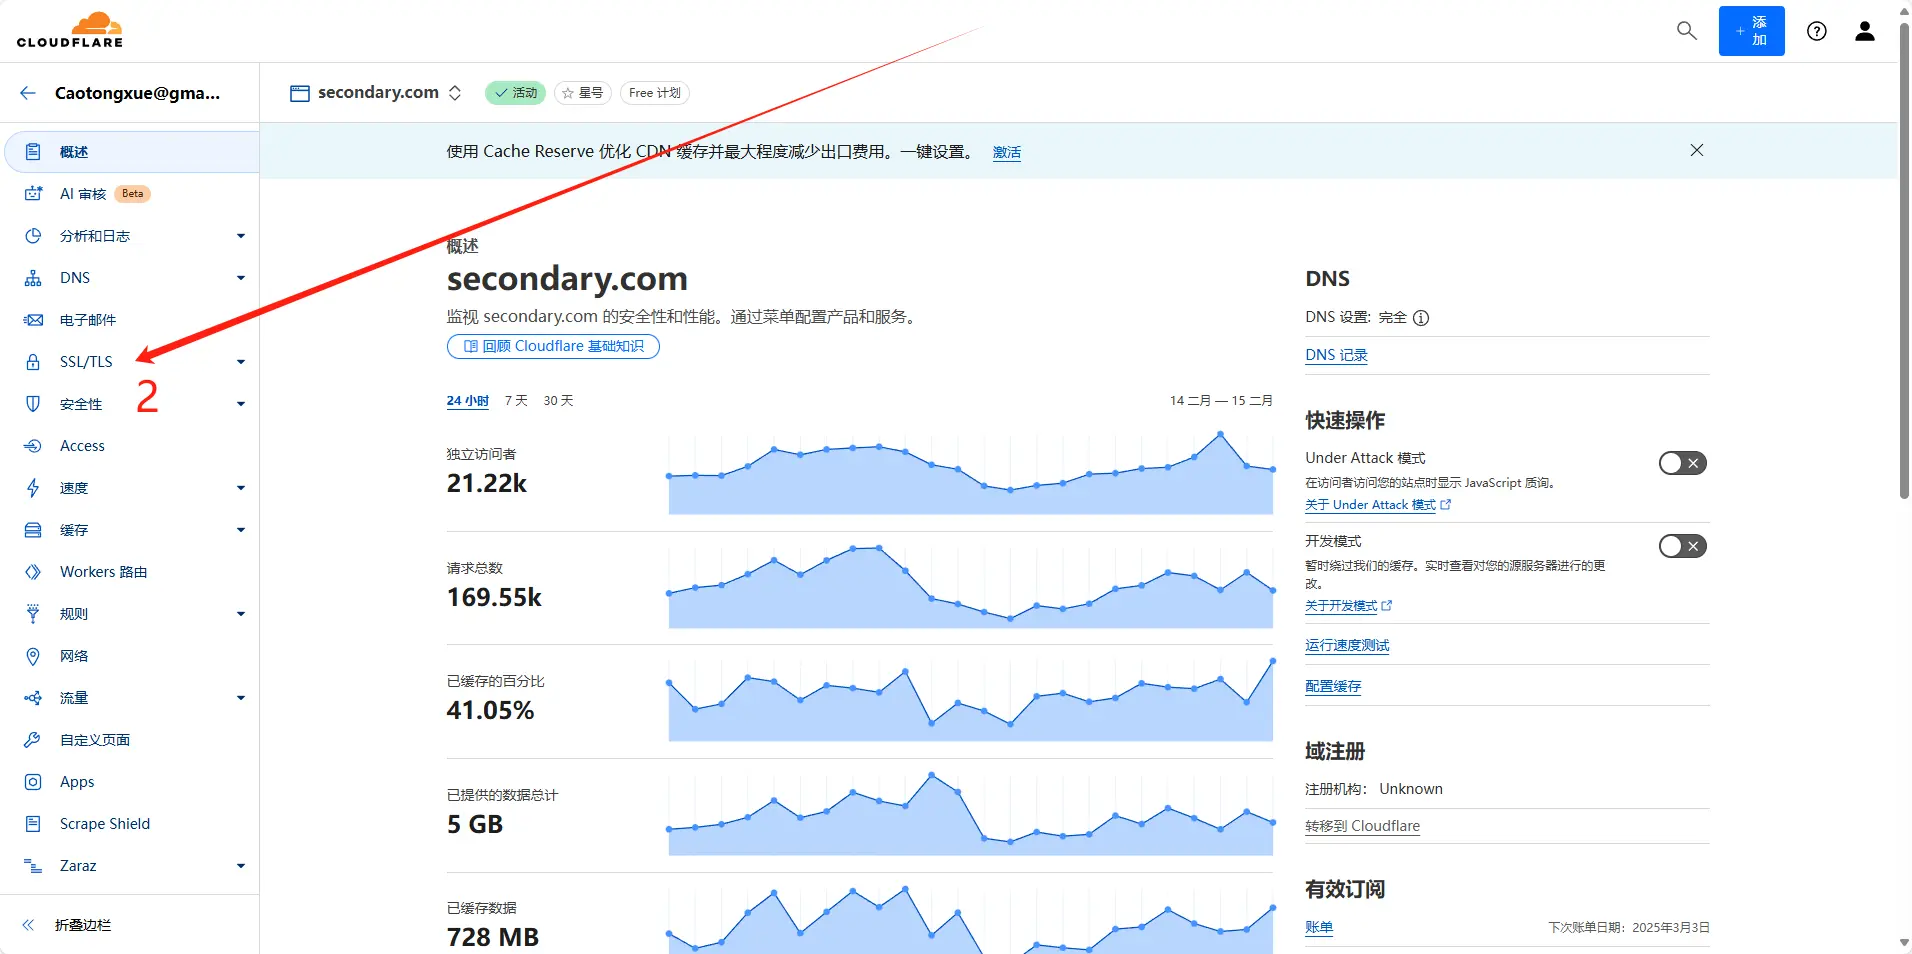Click the Apps sidebar icon
The width and height of the screenshot is (1912, 954).
pyautogui.click(x=33, y=782)
